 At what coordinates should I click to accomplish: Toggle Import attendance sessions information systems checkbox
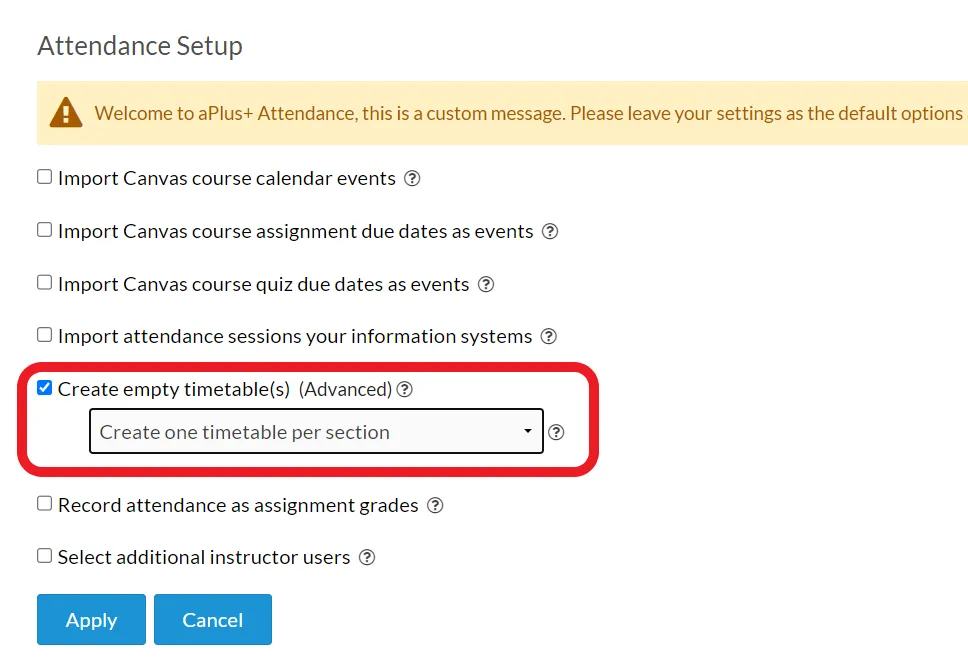44,335
